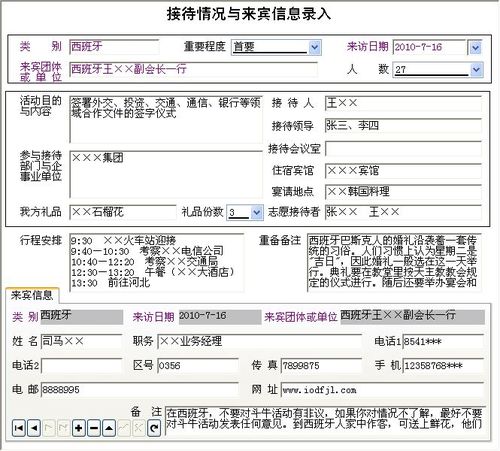Image resolution: width=500 pixels, height=451 pixels.
Task: Click the 参与接待部门与企事业单位 text area
Action: [166, 174]
